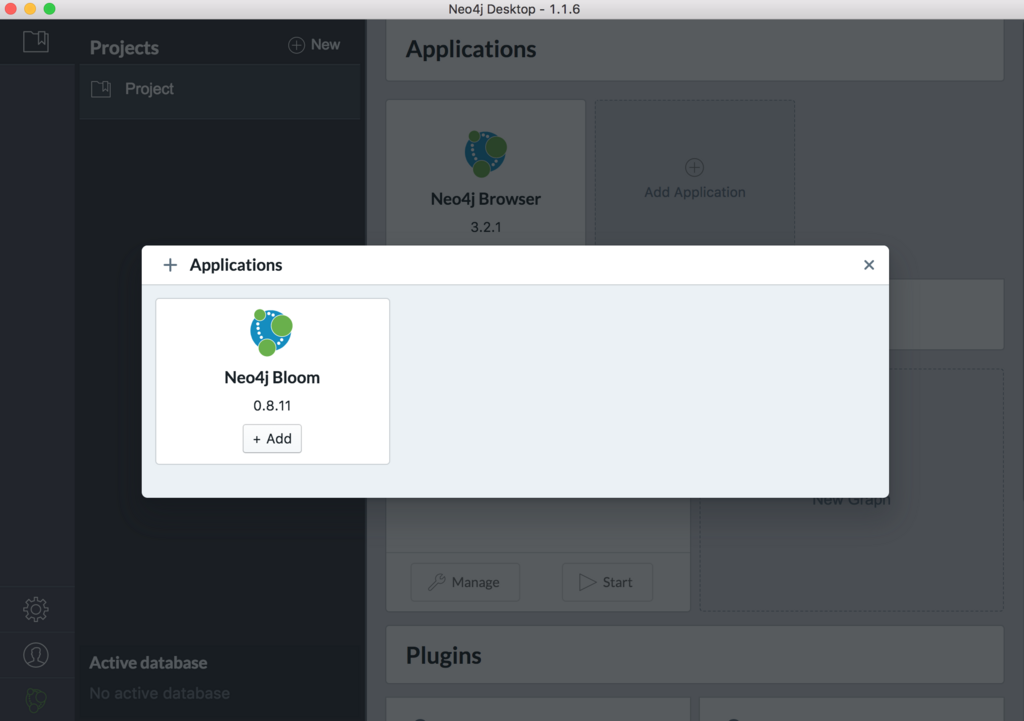
Task: Select the Neo4j Bloom title text
Action: tap(272, 377)
